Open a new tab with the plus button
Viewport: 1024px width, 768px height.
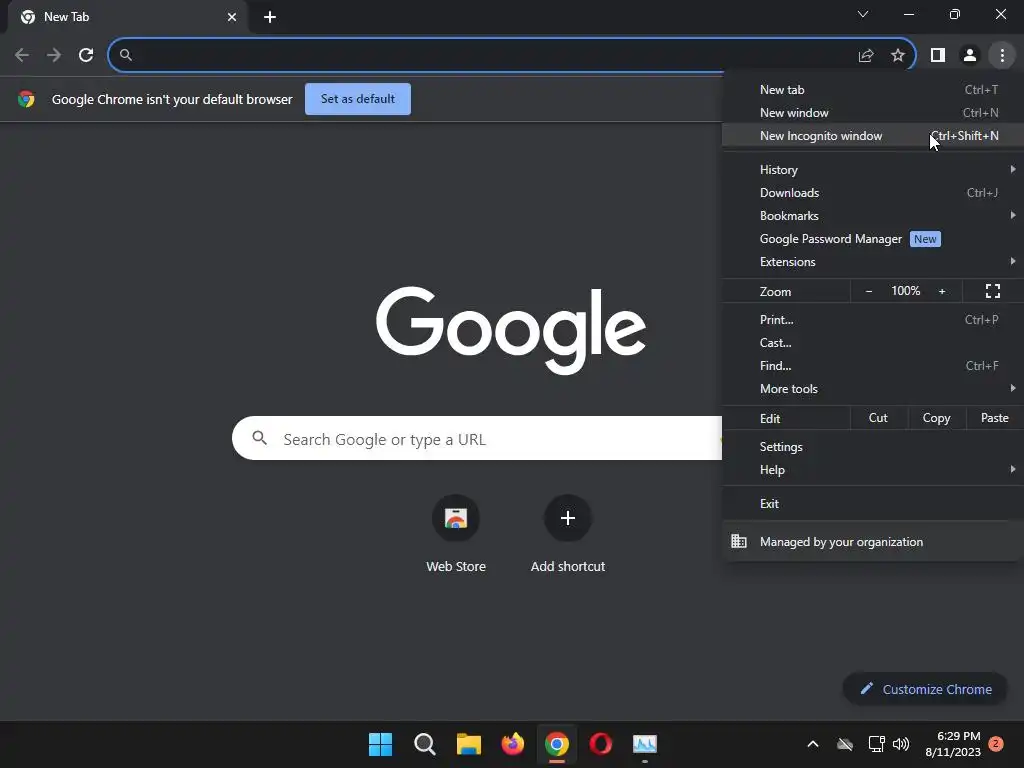click(x=270, y=17)
